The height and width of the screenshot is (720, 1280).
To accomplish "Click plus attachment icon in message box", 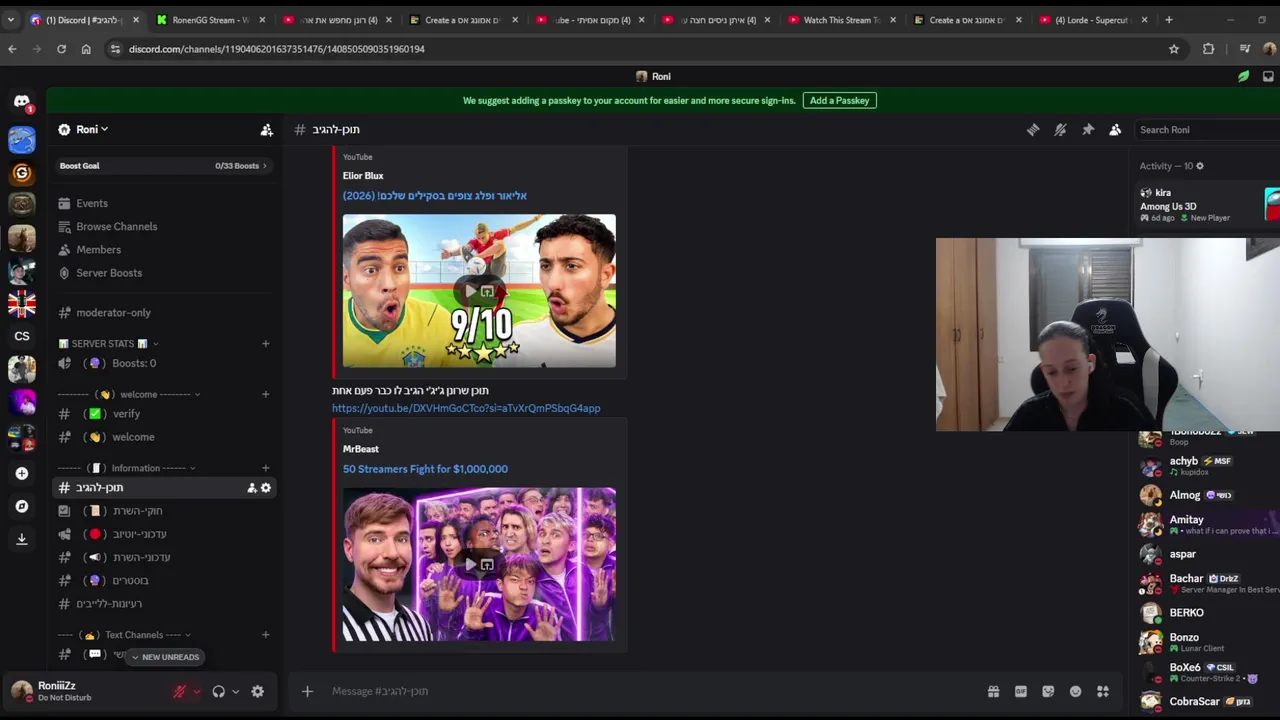I will click(x=307, y=691).
